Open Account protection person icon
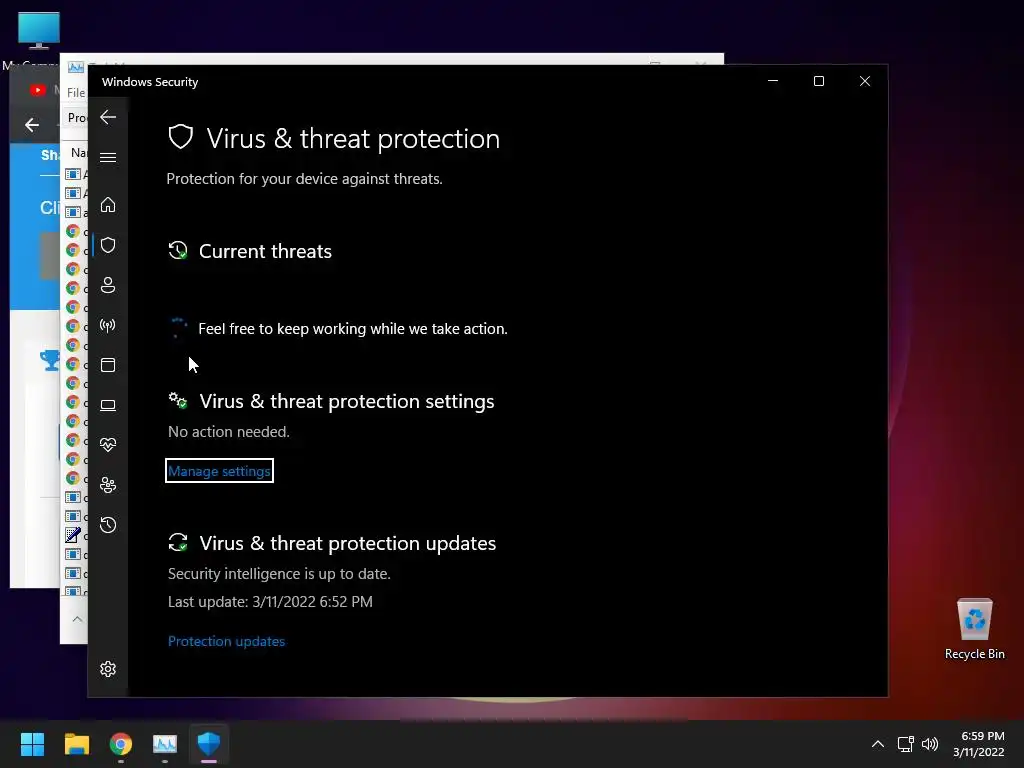The height and width of the screenshot is (768, 1024). (108, 285)
